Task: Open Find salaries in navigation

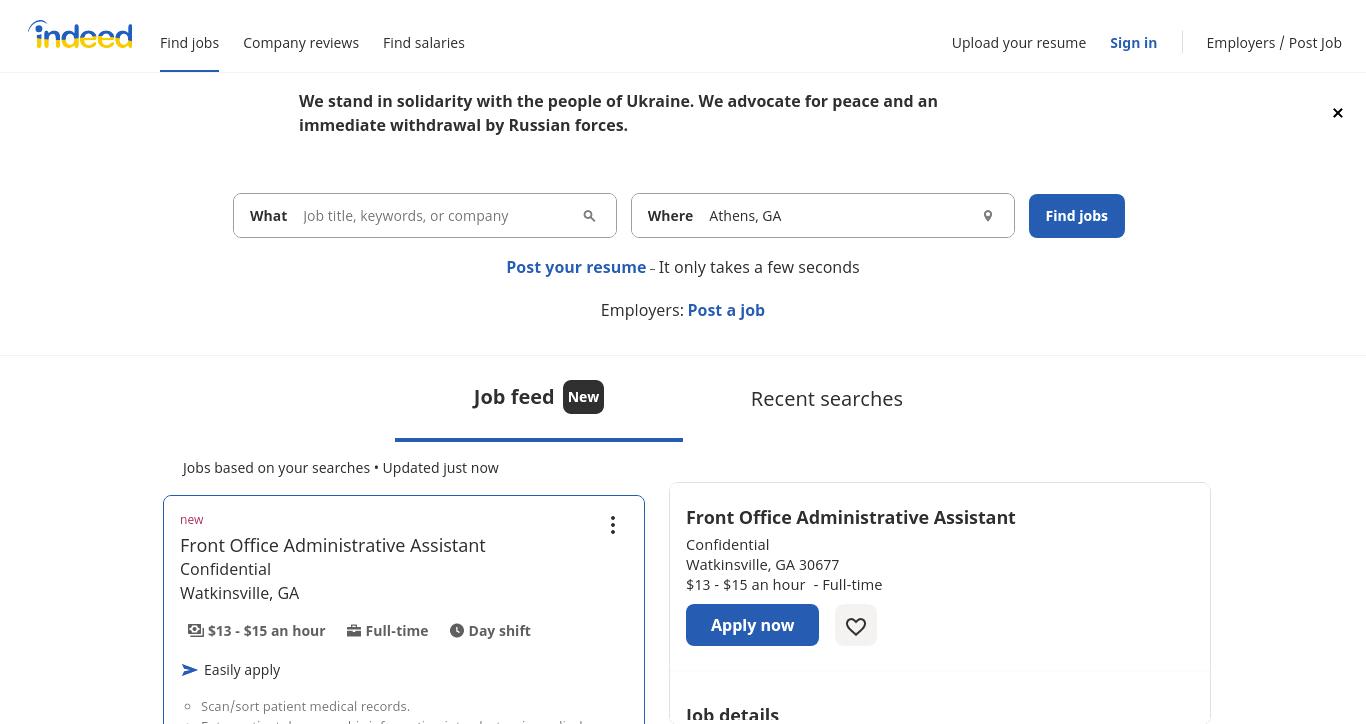Action: tap(424, 42)
